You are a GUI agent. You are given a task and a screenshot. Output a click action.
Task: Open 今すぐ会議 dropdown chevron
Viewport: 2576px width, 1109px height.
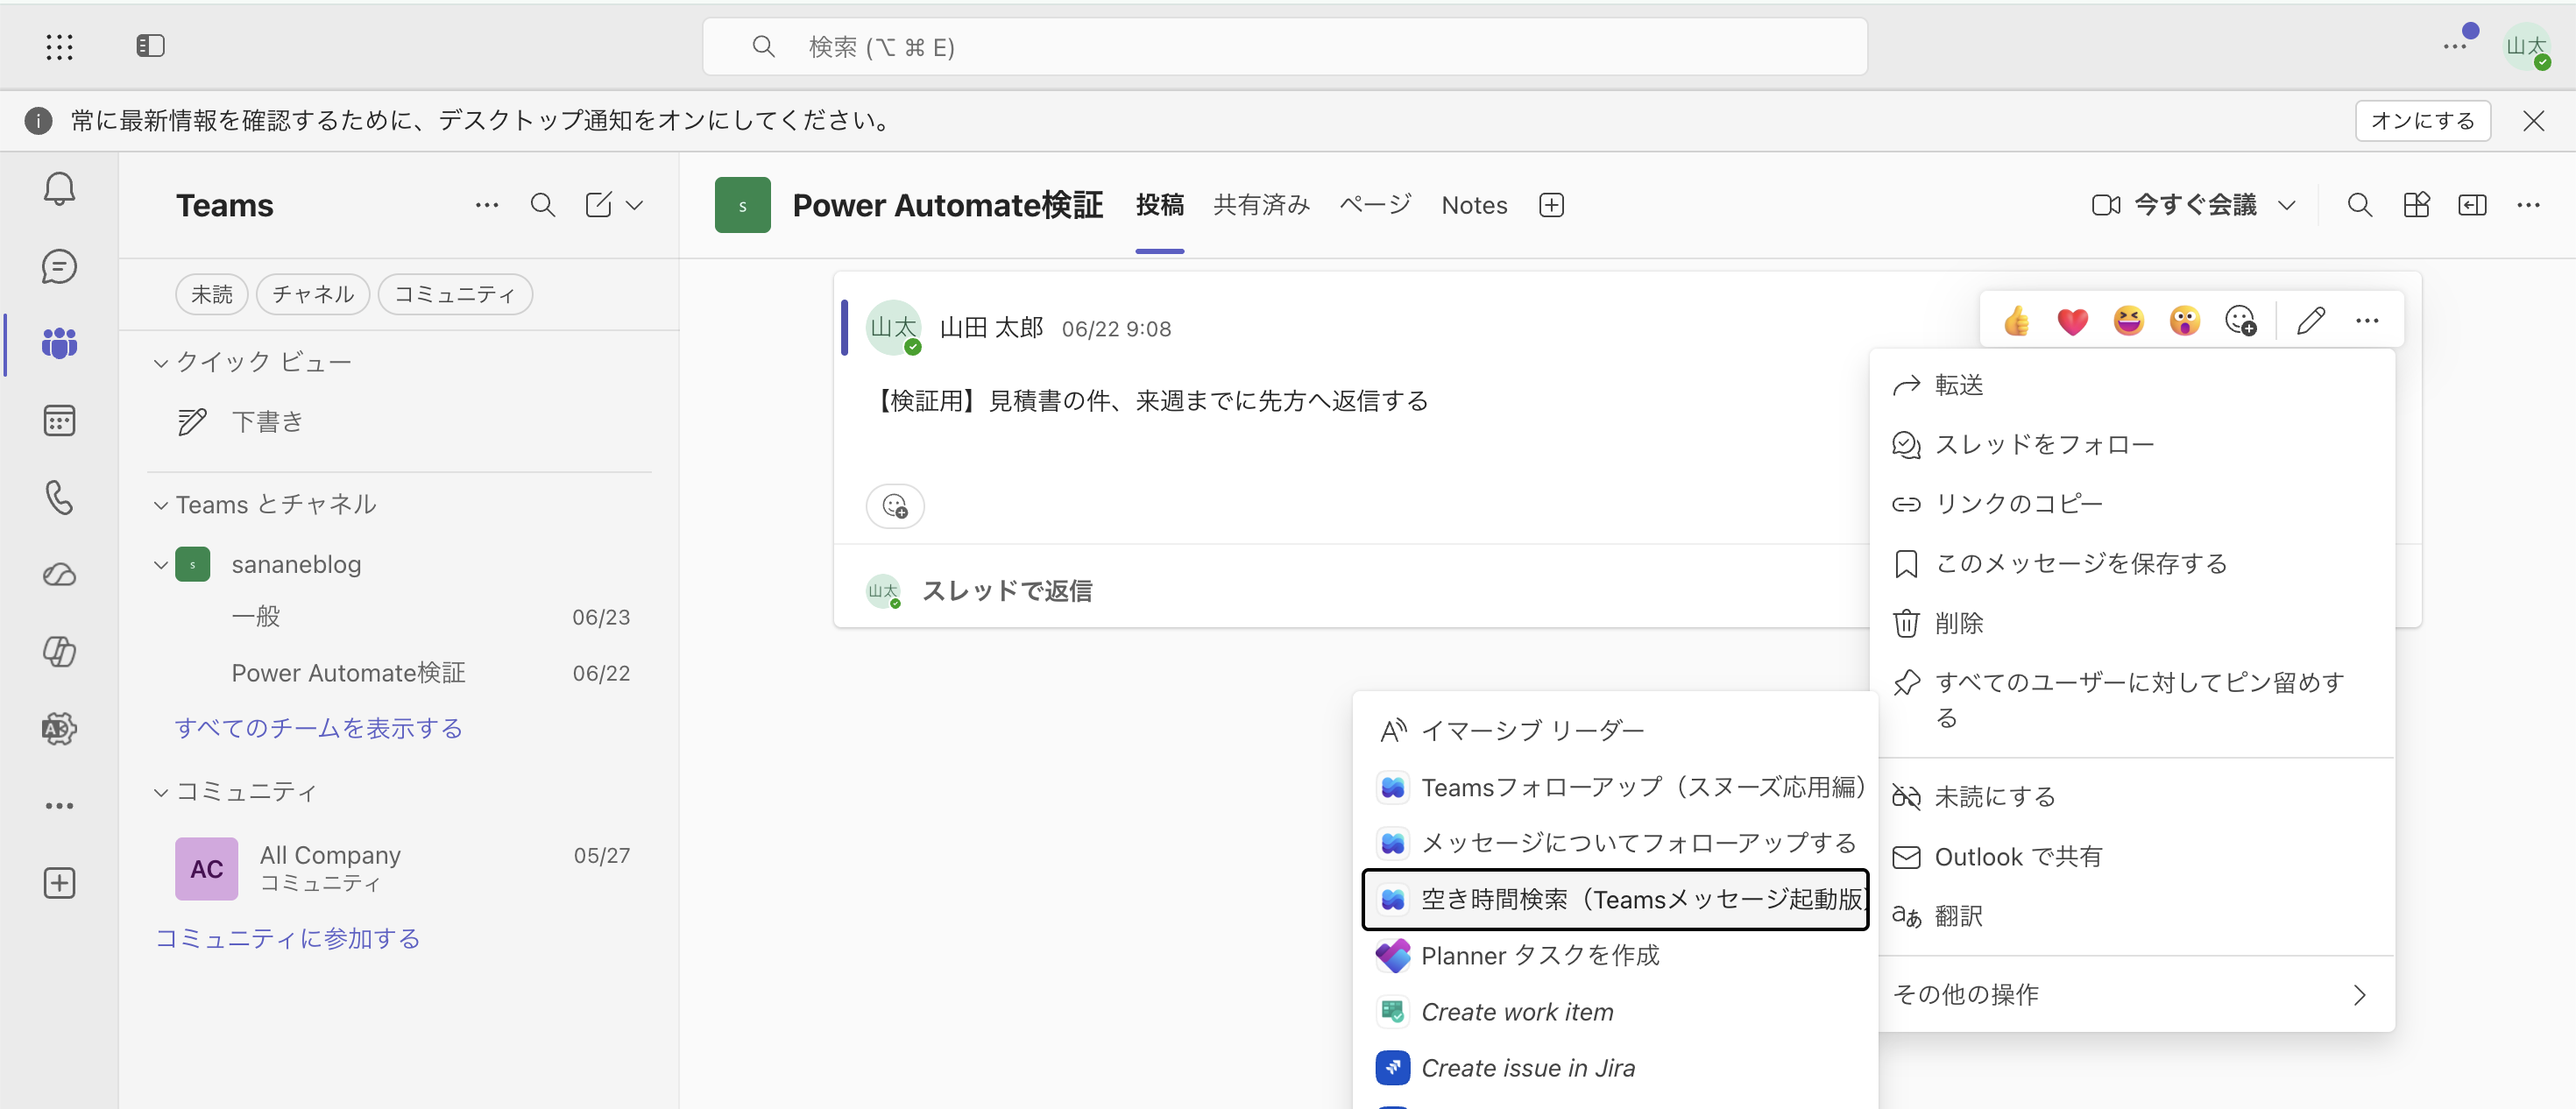point(2286,205)
